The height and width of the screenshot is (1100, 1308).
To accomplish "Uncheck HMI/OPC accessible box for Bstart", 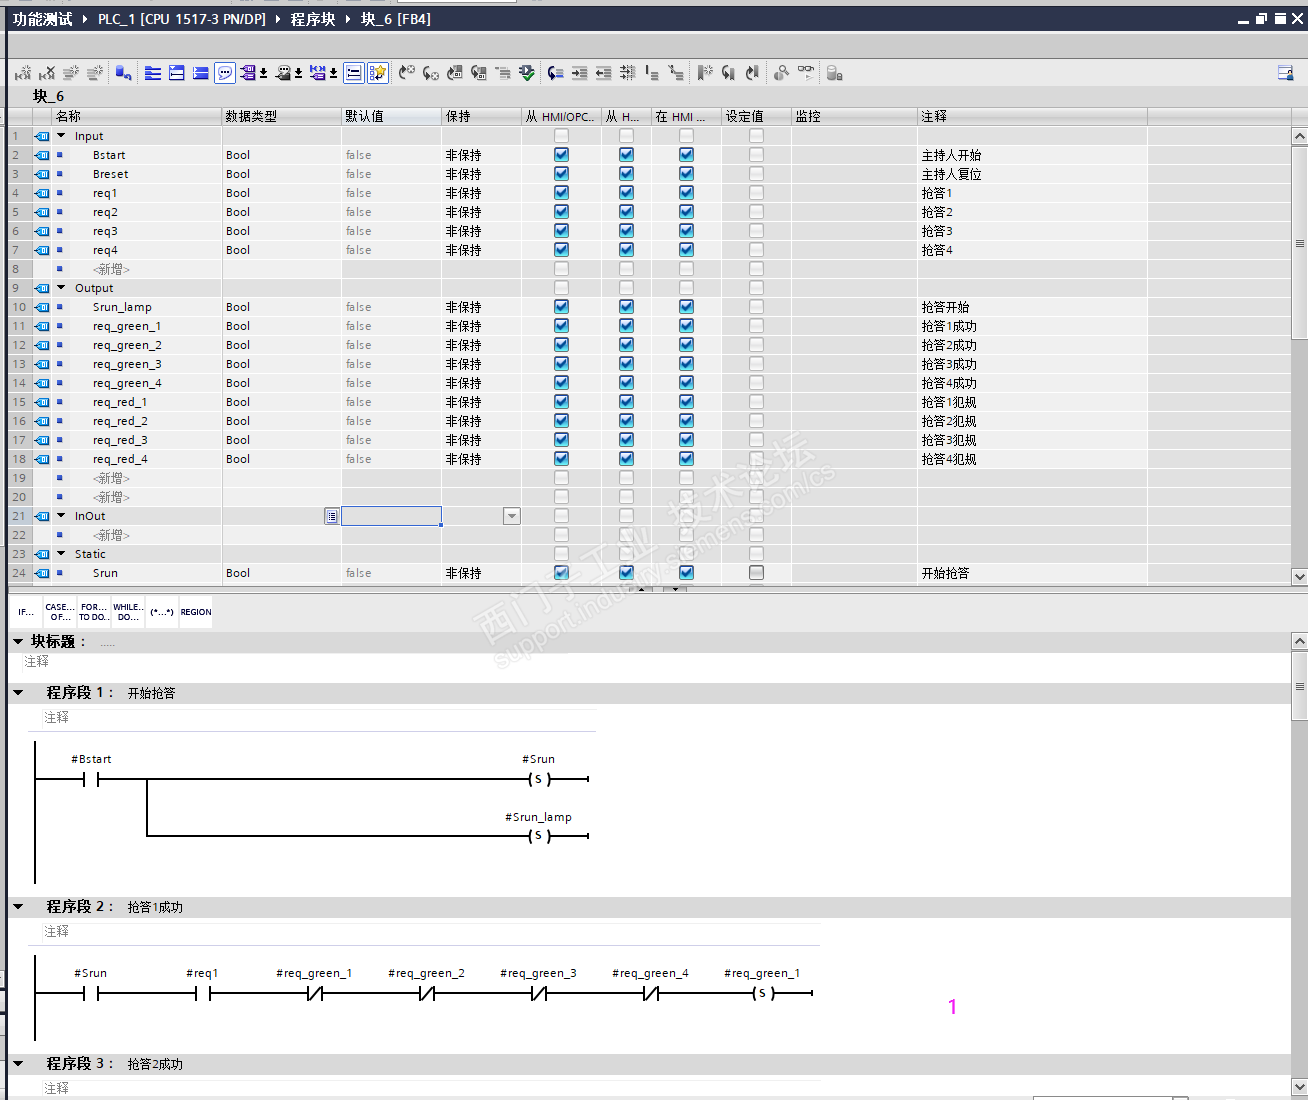I will (561, 155).
